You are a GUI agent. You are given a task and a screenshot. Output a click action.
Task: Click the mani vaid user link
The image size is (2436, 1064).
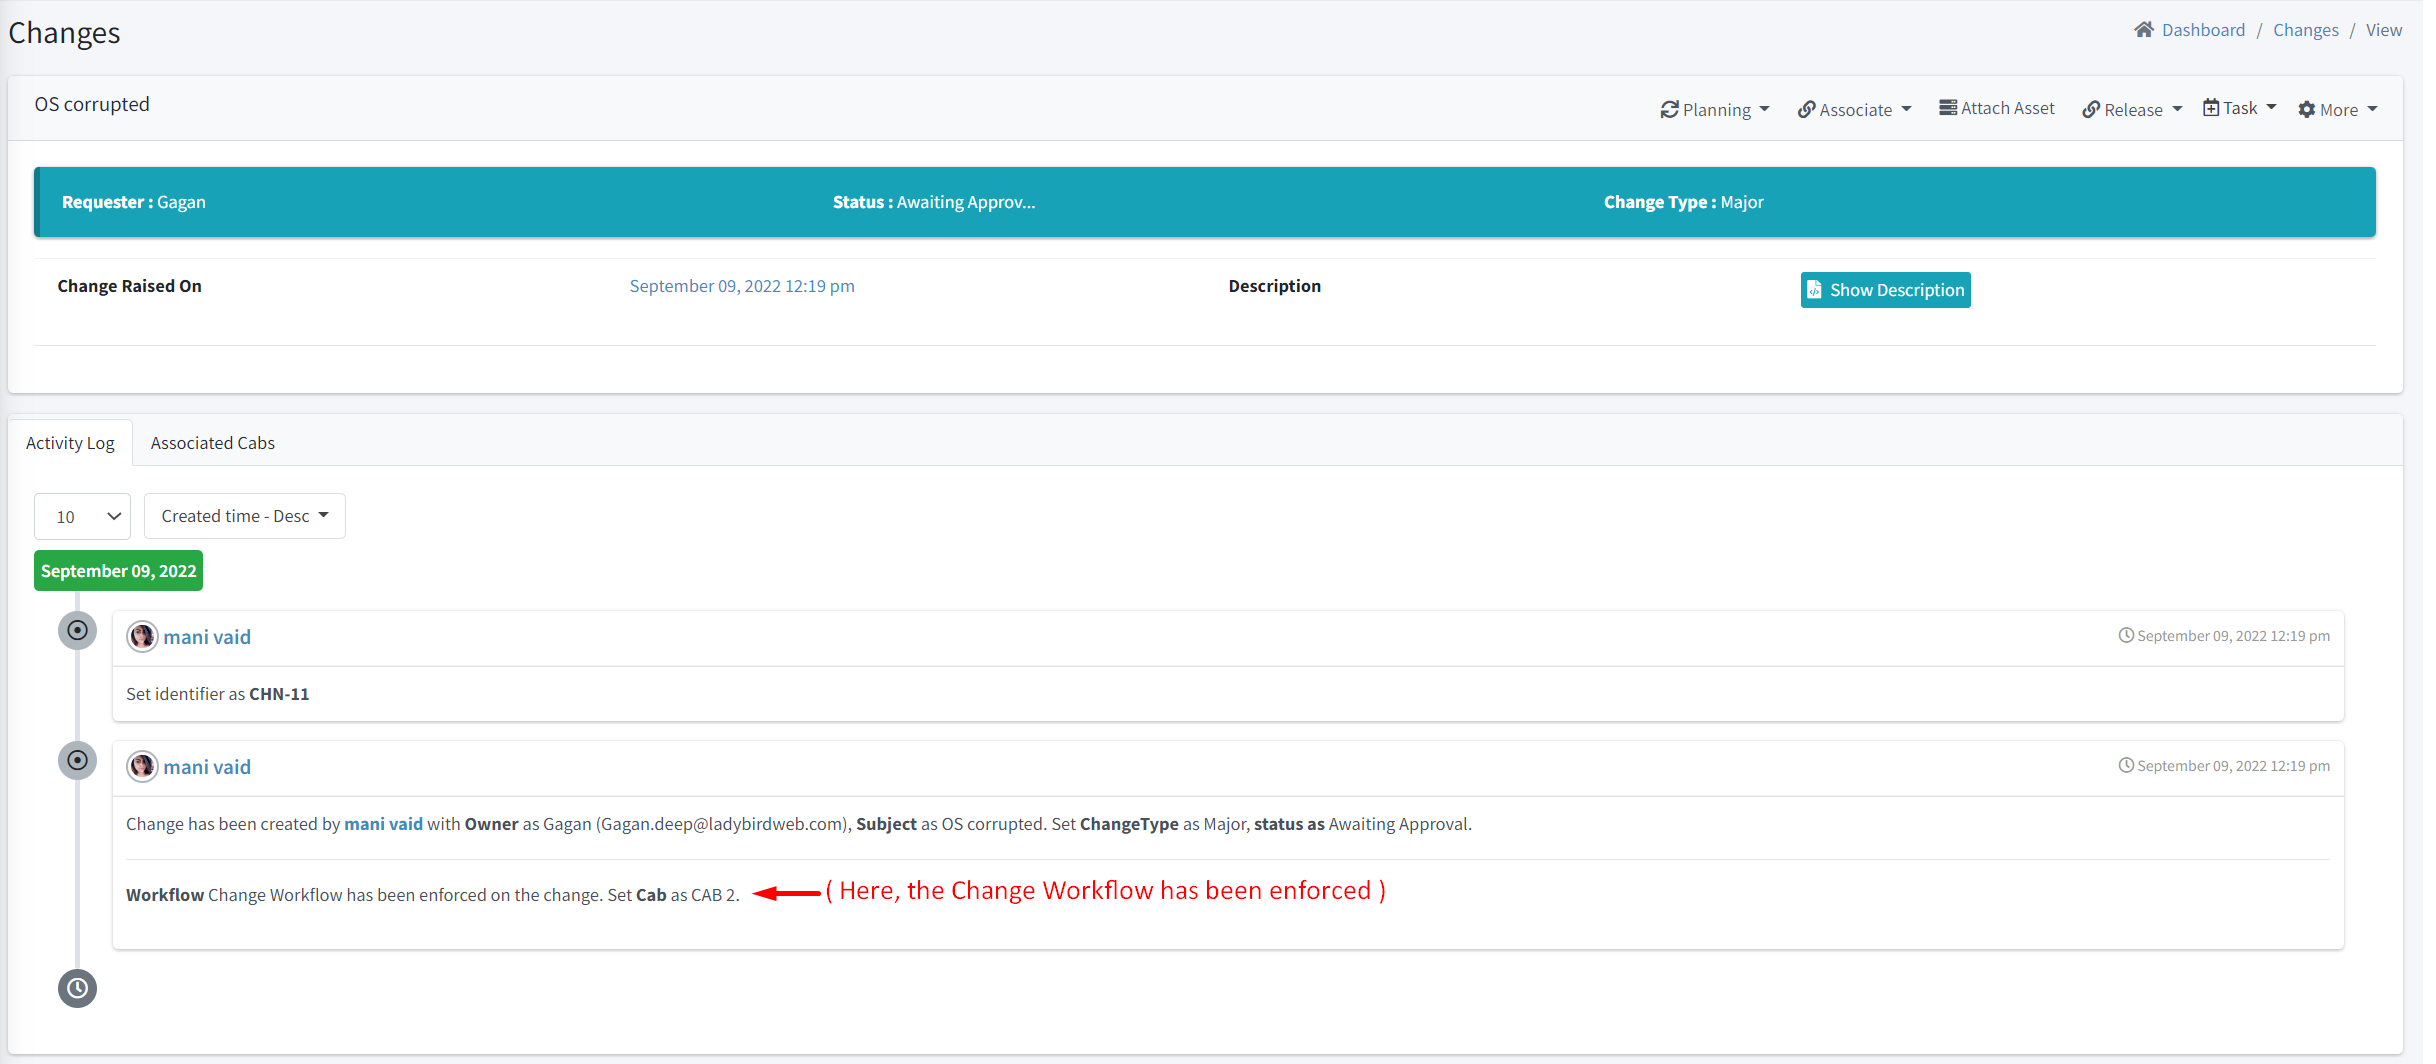click(207, 636)
